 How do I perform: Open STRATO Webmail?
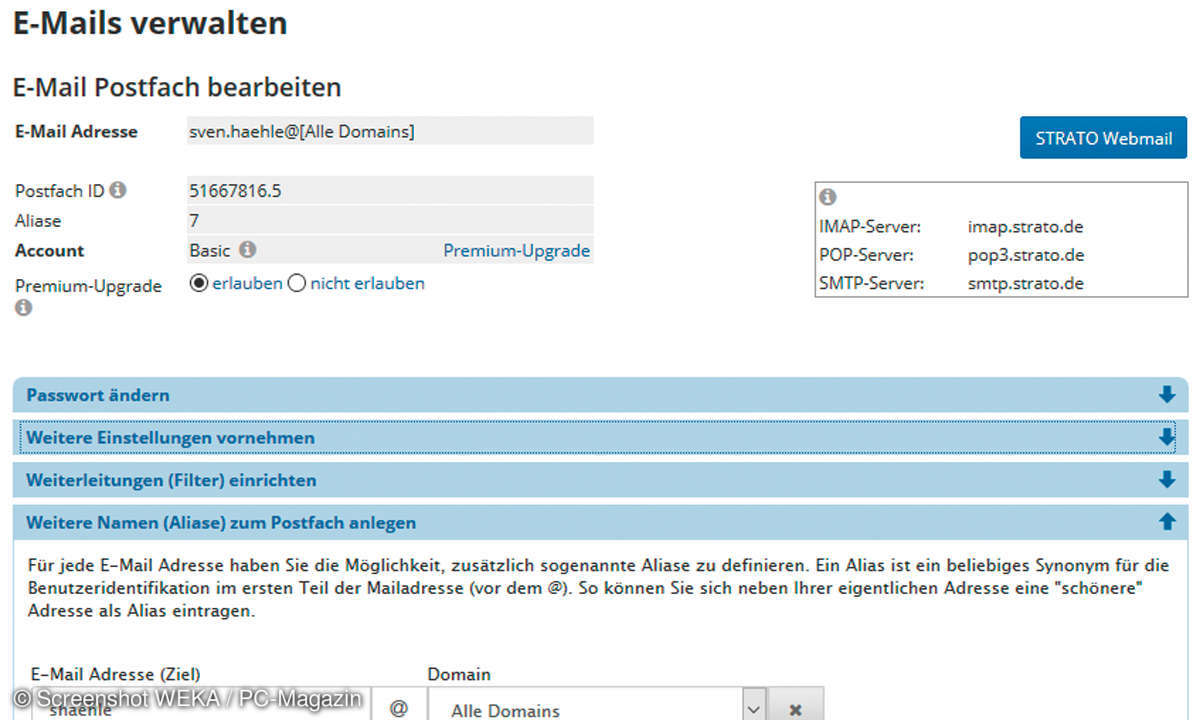(1103, 138)
